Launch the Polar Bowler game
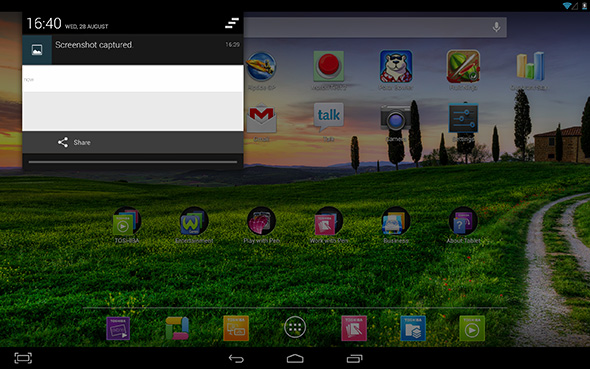This screenshot has height=369, width=590. tap(396, 67)
